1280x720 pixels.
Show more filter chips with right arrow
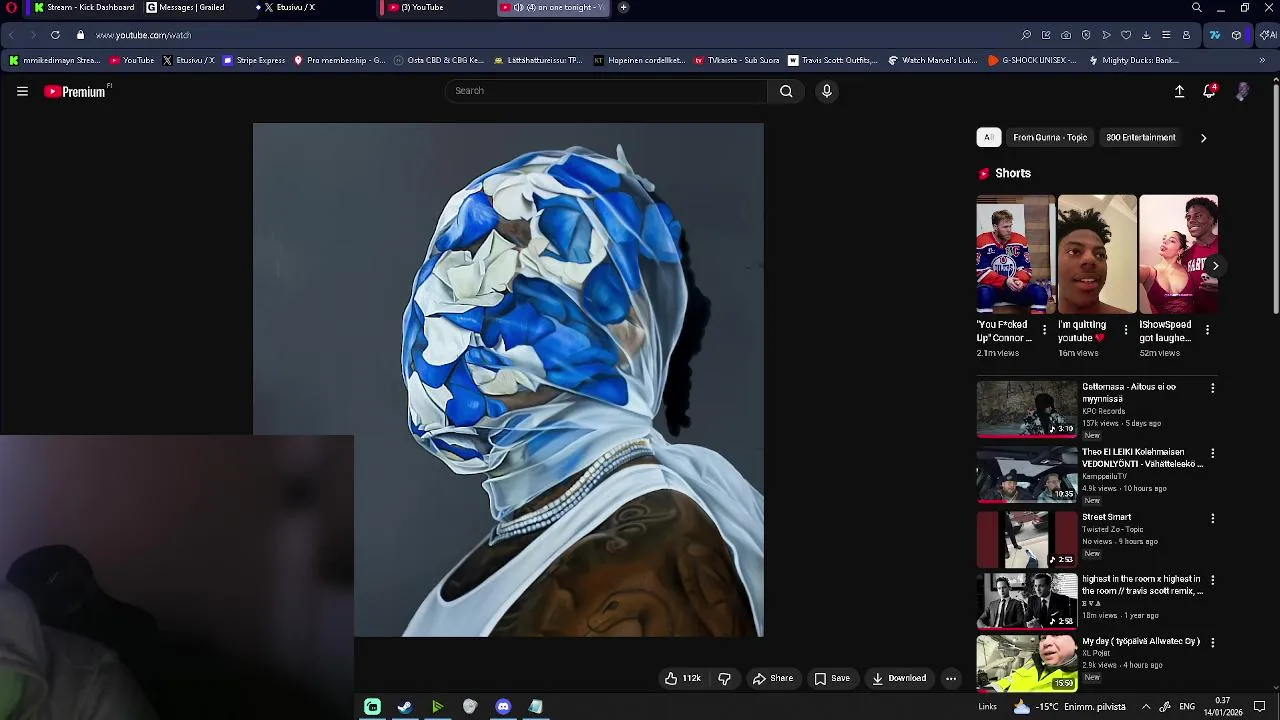pyautogui.click(x=1203, y=137)
